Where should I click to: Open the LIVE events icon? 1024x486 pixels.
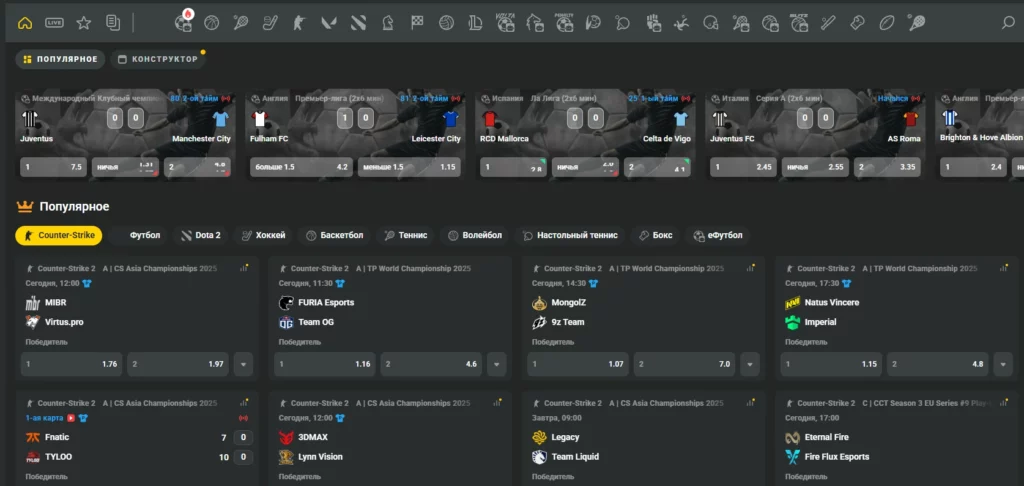point(54,23)
